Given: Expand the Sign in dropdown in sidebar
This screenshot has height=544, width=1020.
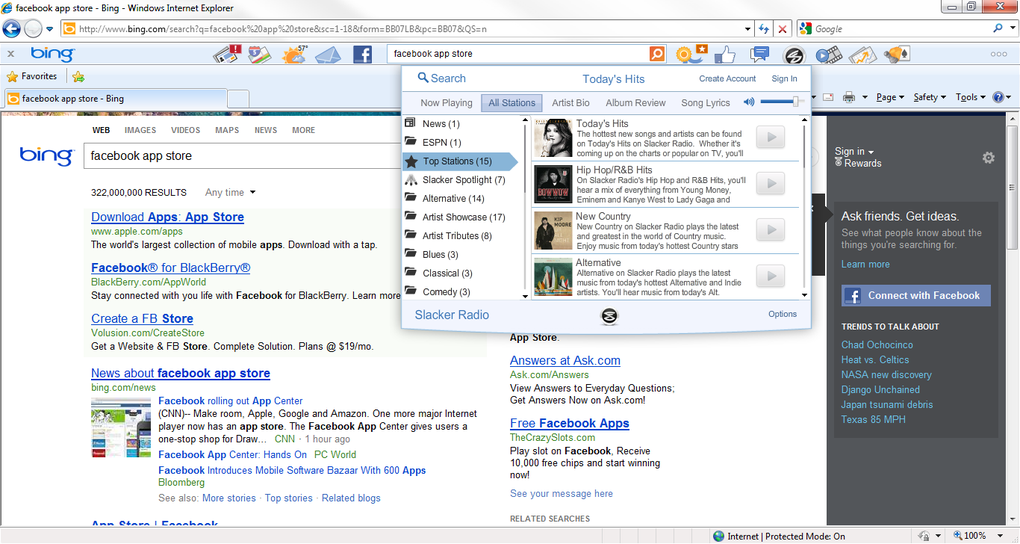Looking at the screenshot, I should tap(854, 151).
